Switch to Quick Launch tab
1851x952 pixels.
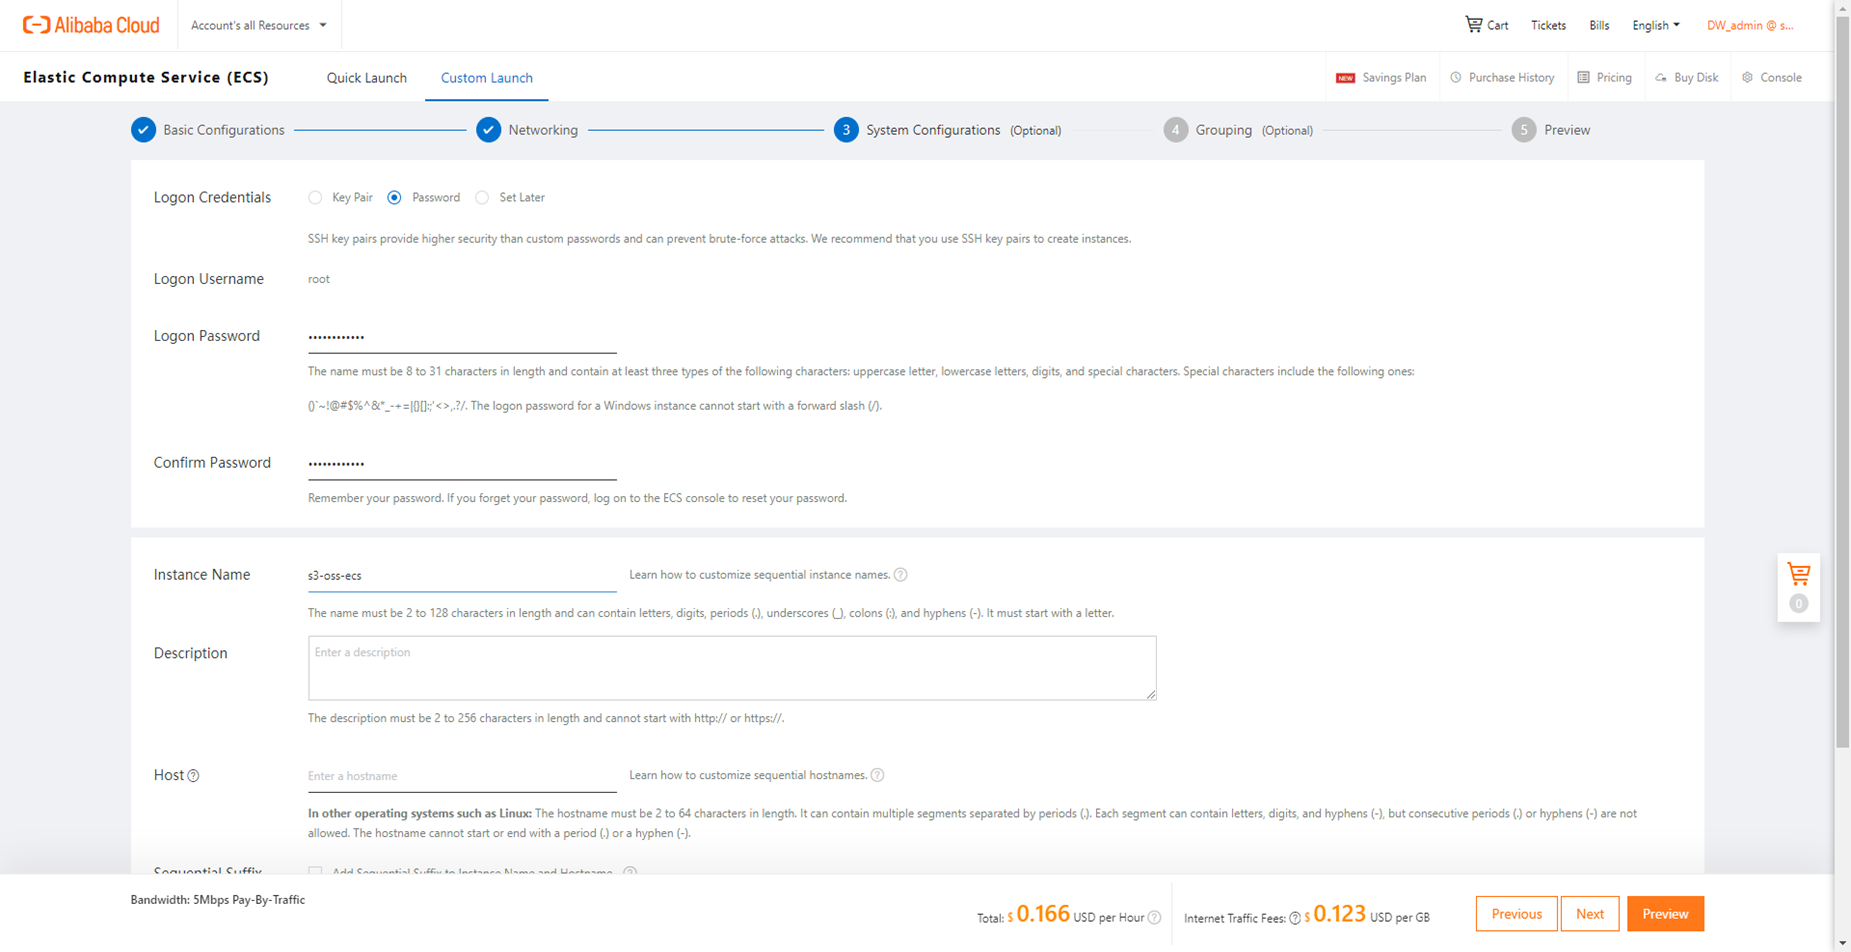(x=367, y=78)
